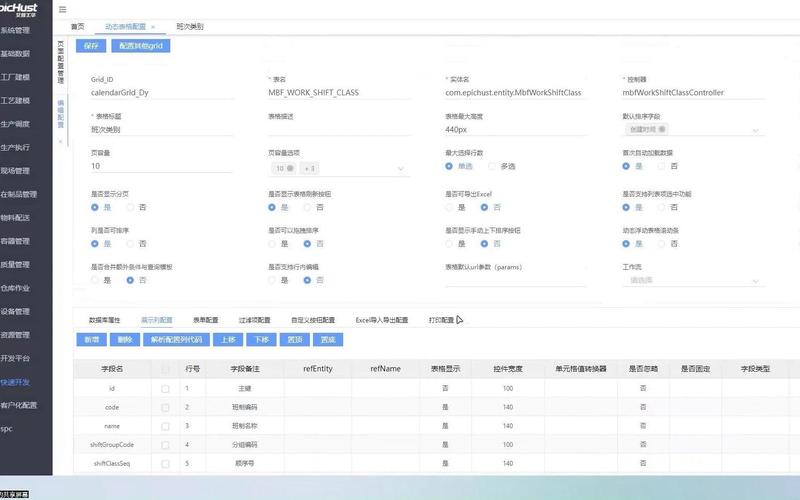Close the 动态表格配置 tab
The width and height of the screenshot is (800, 500).
pos(153,27)
